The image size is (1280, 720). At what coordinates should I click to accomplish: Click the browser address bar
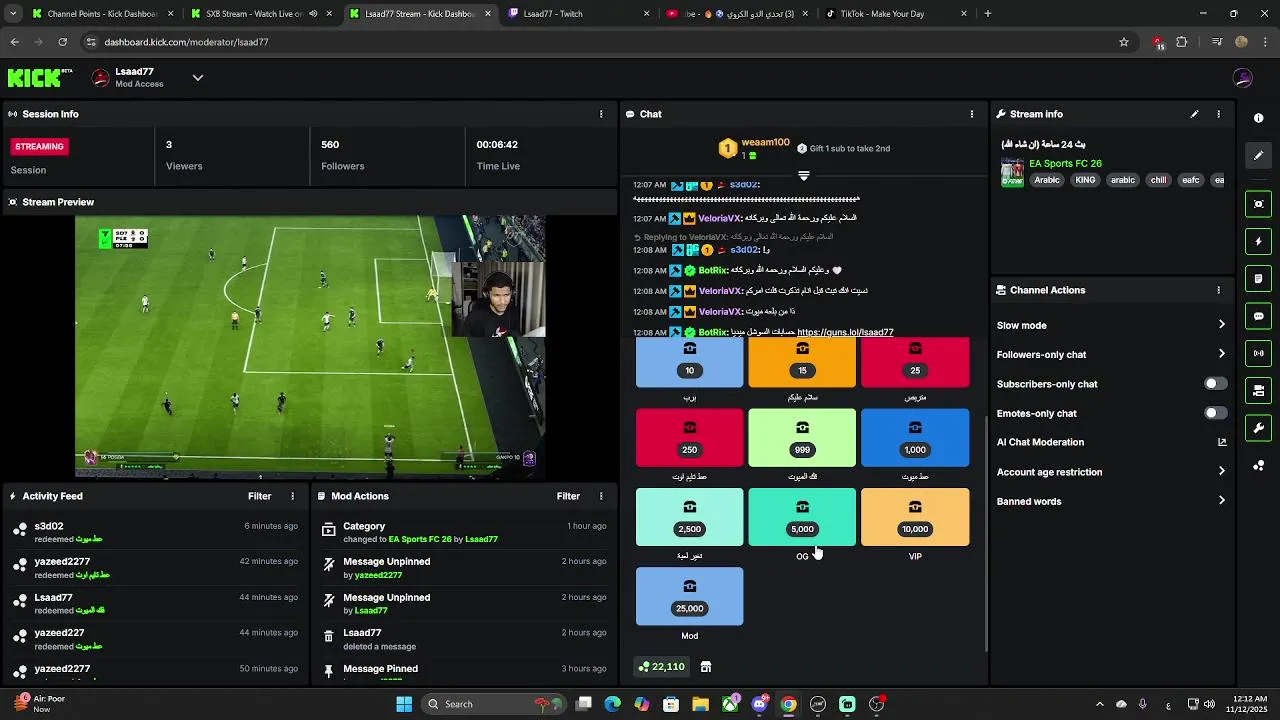click(600, 42)
